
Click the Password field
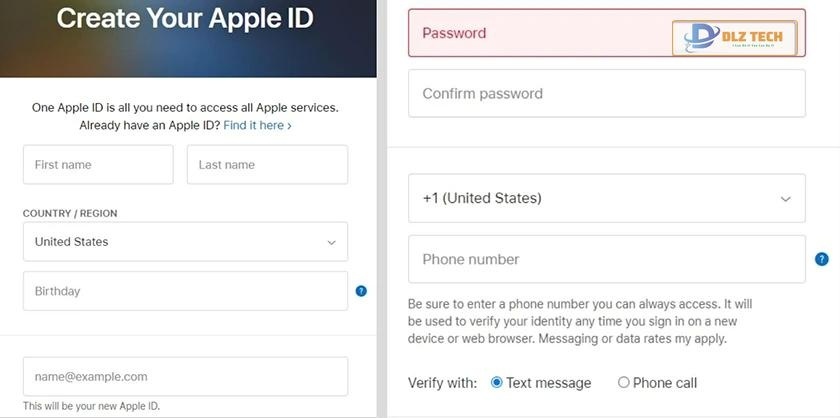540,33
